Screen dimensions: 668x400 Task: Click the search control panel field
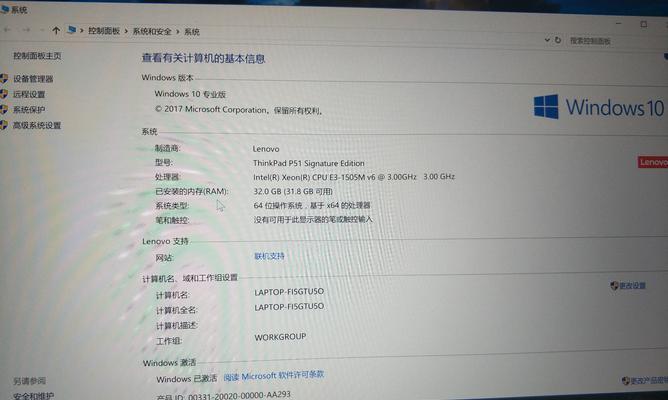[616, 41]
